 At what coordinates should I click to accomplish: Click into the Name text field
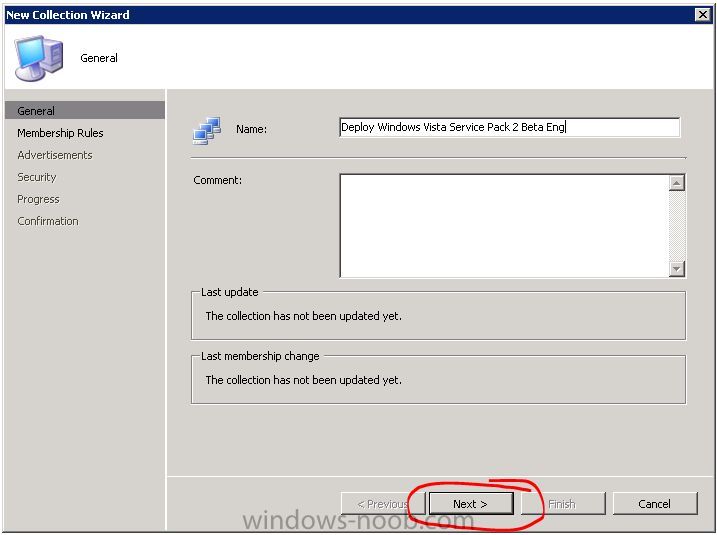pos(510,127)
